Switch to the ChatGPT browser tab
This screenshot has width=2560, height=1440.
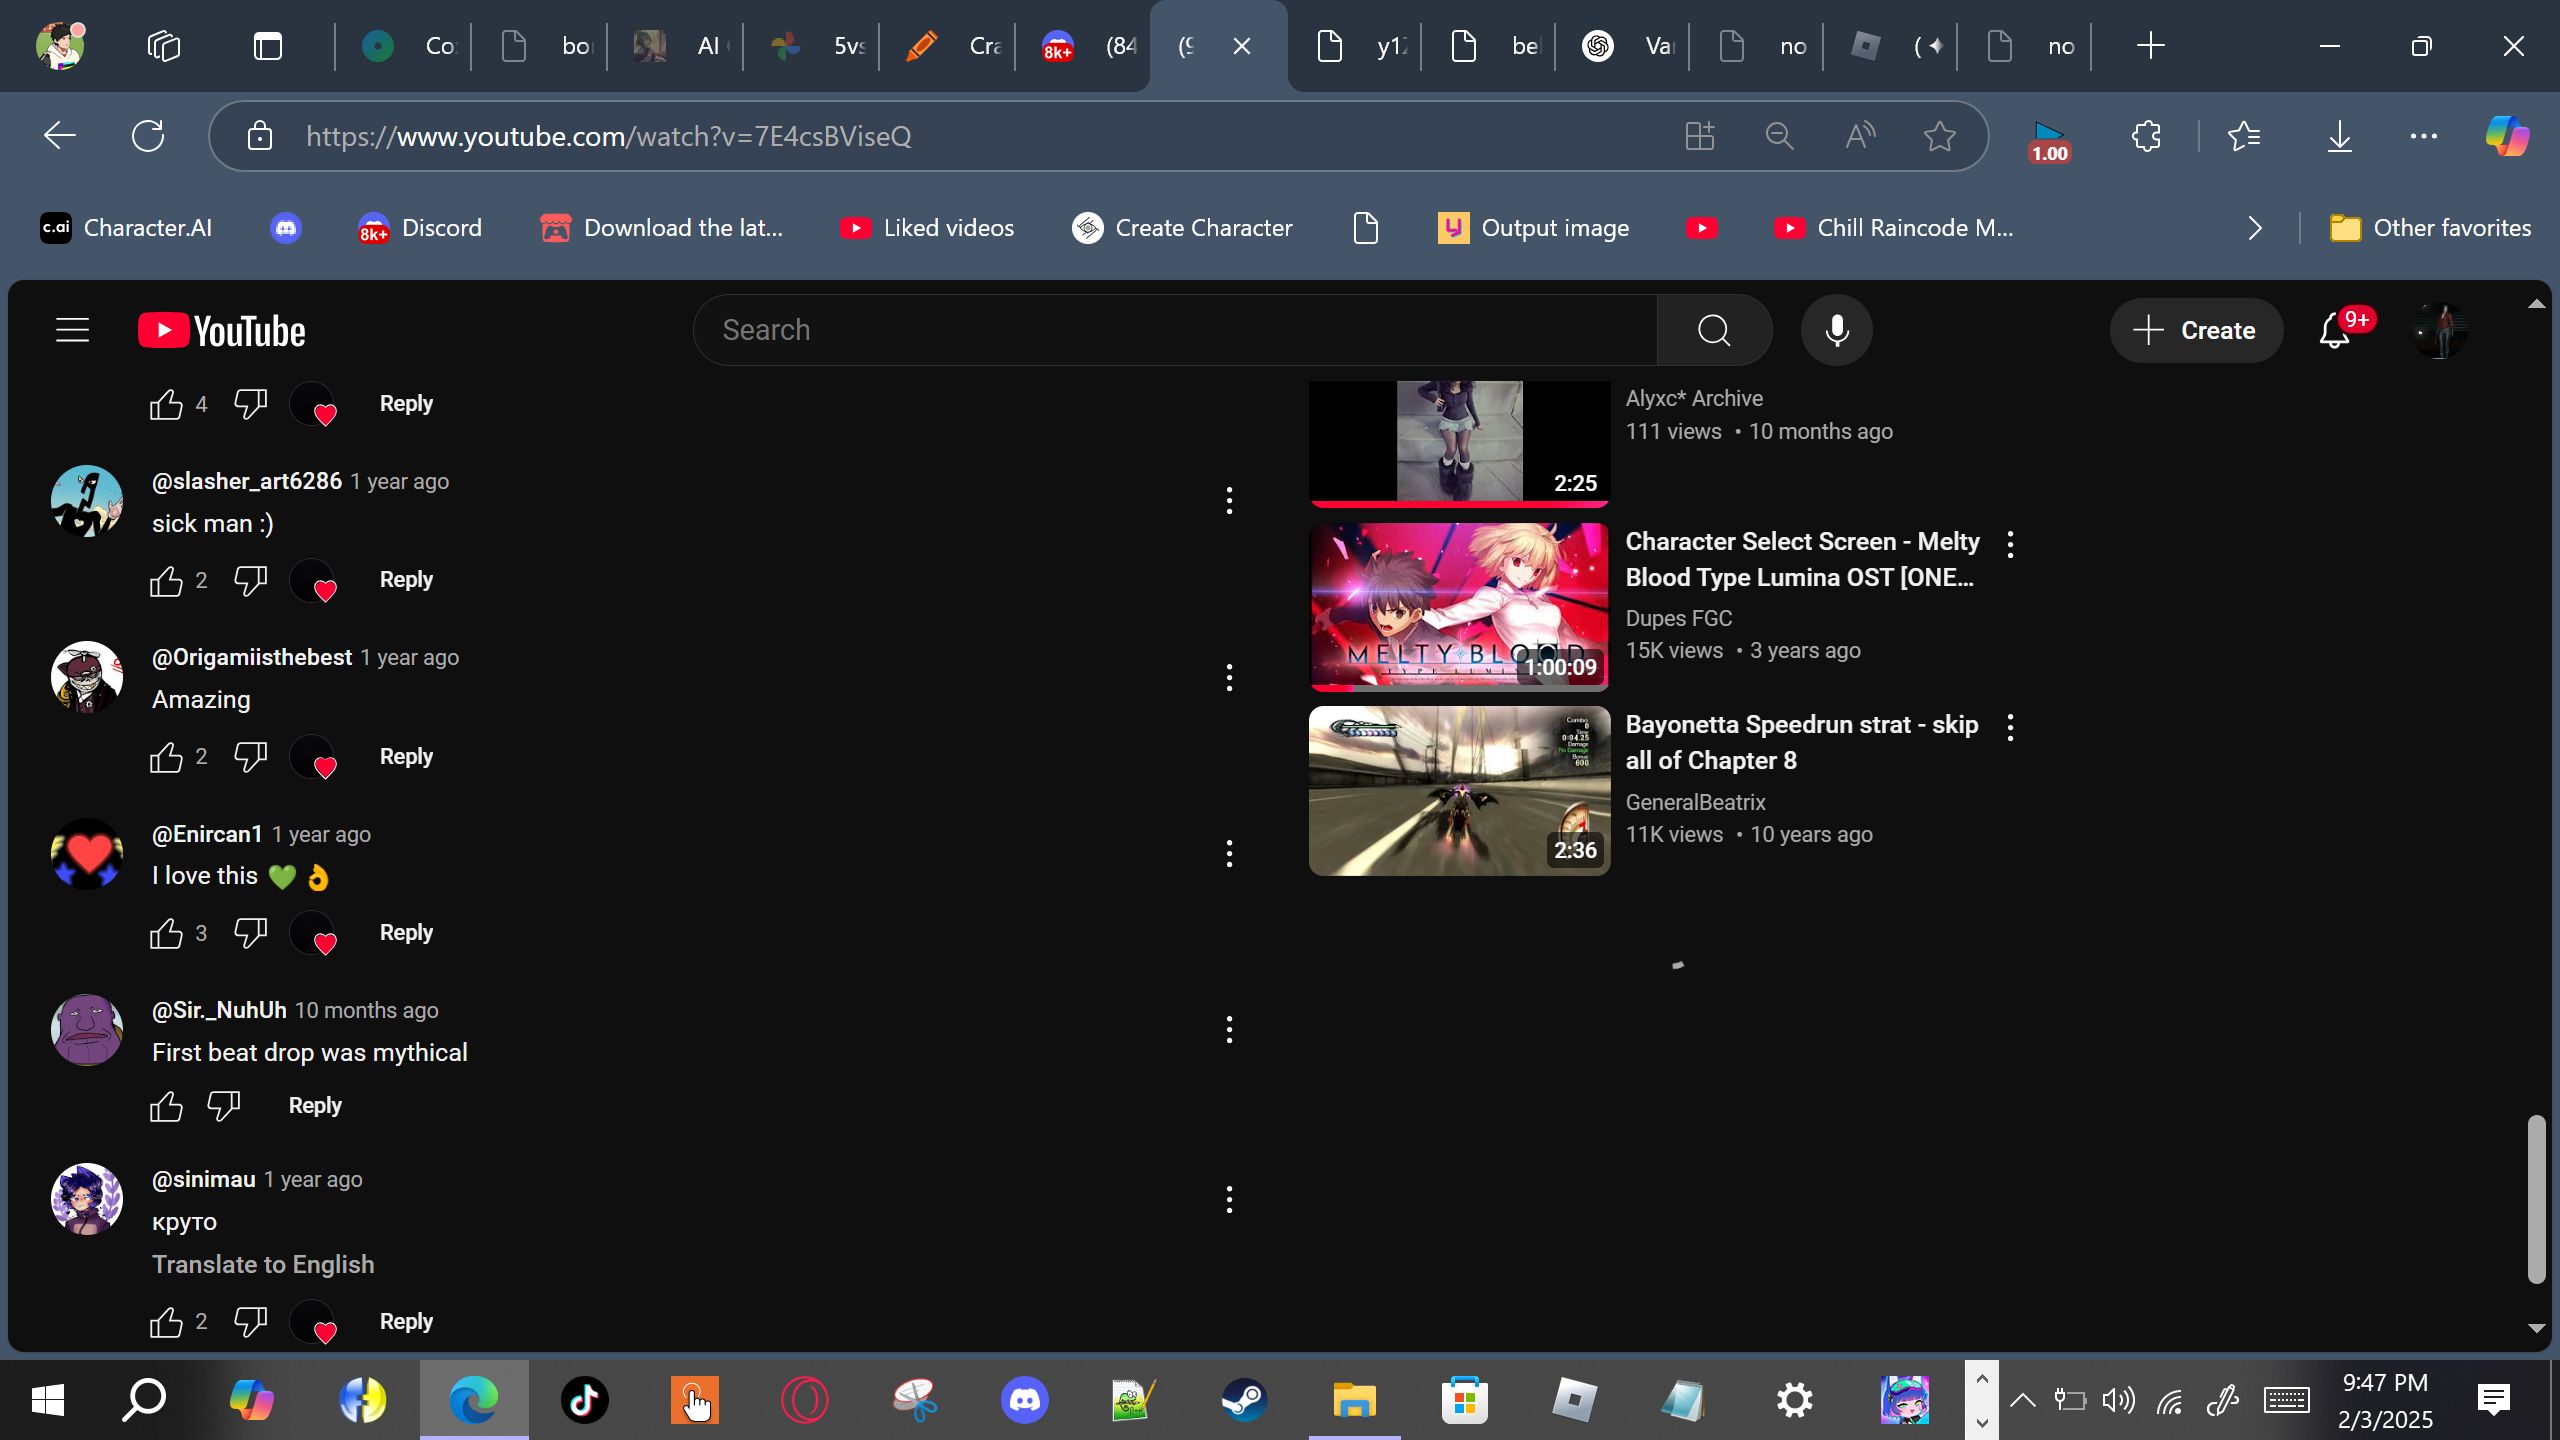1624,46
